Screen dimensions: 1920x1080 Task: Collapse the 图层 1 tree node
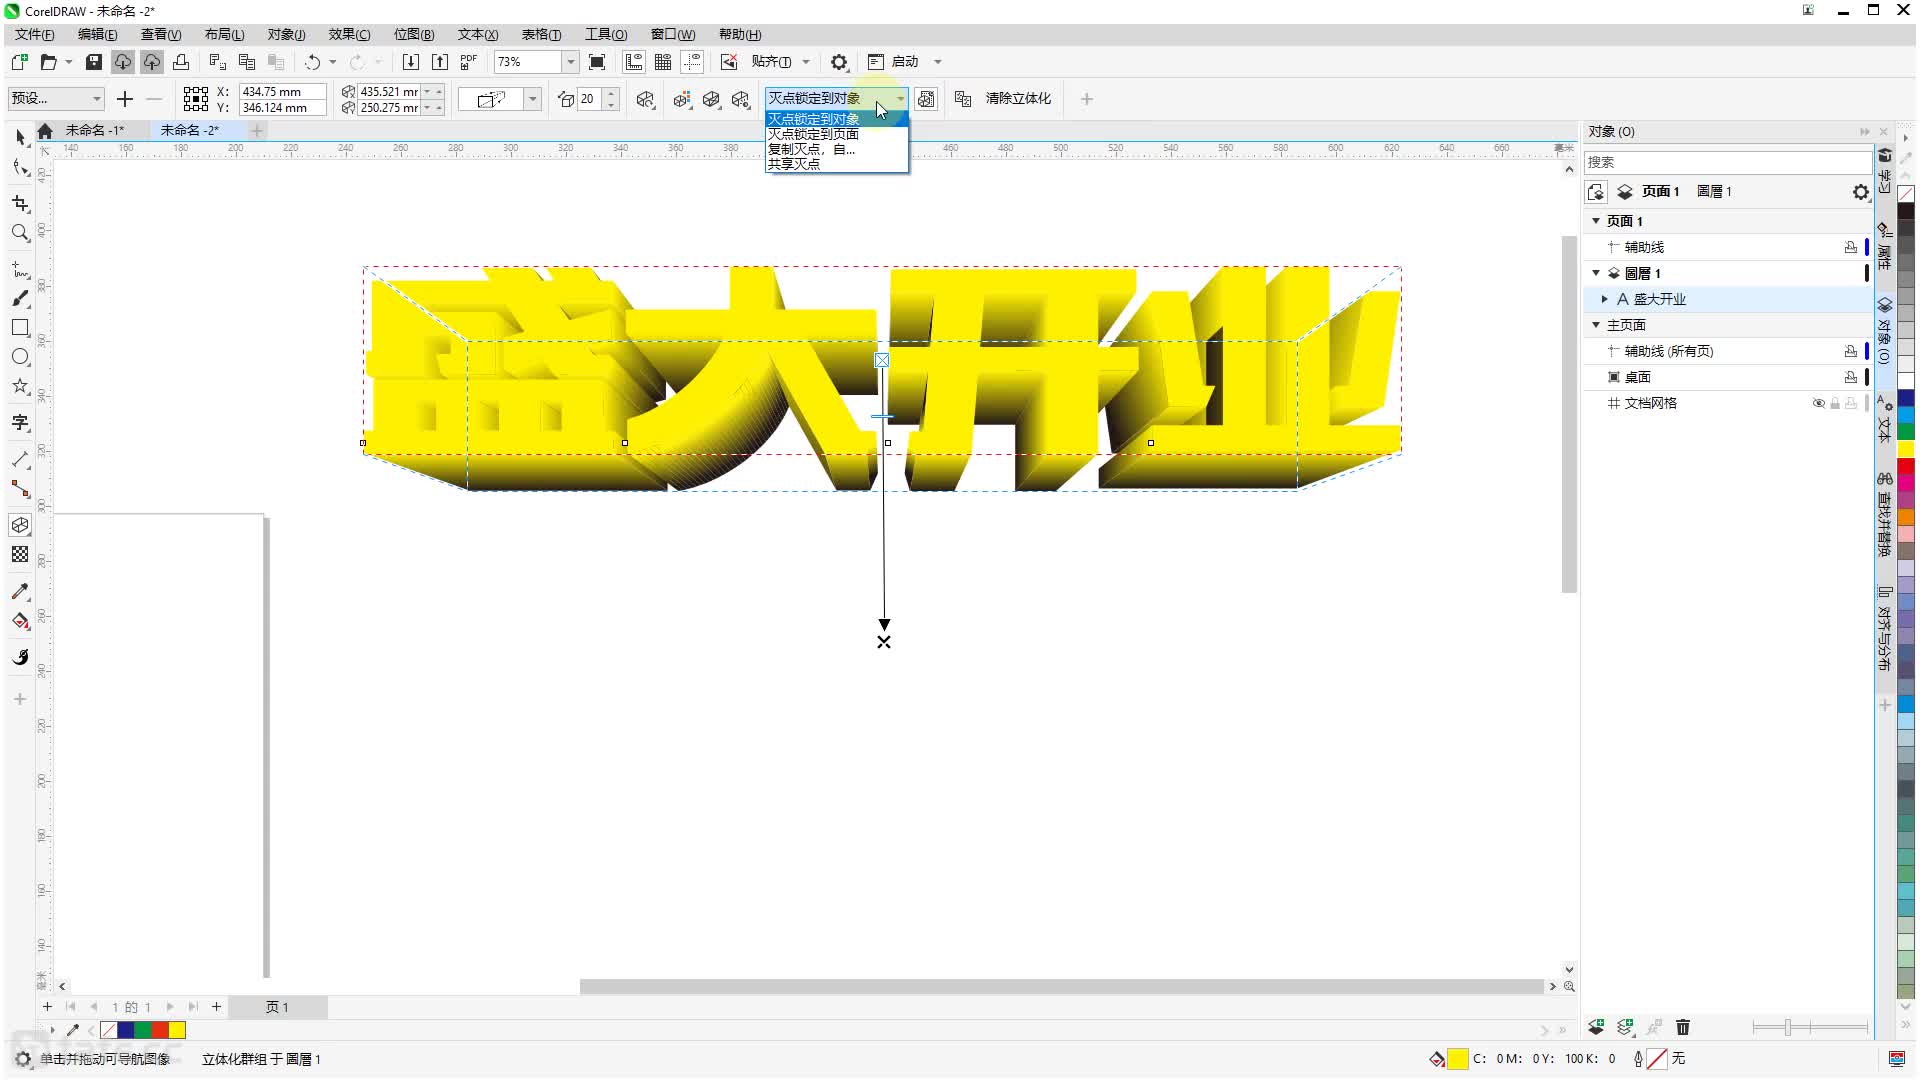pyautogui.click(x=1596, y=273)
